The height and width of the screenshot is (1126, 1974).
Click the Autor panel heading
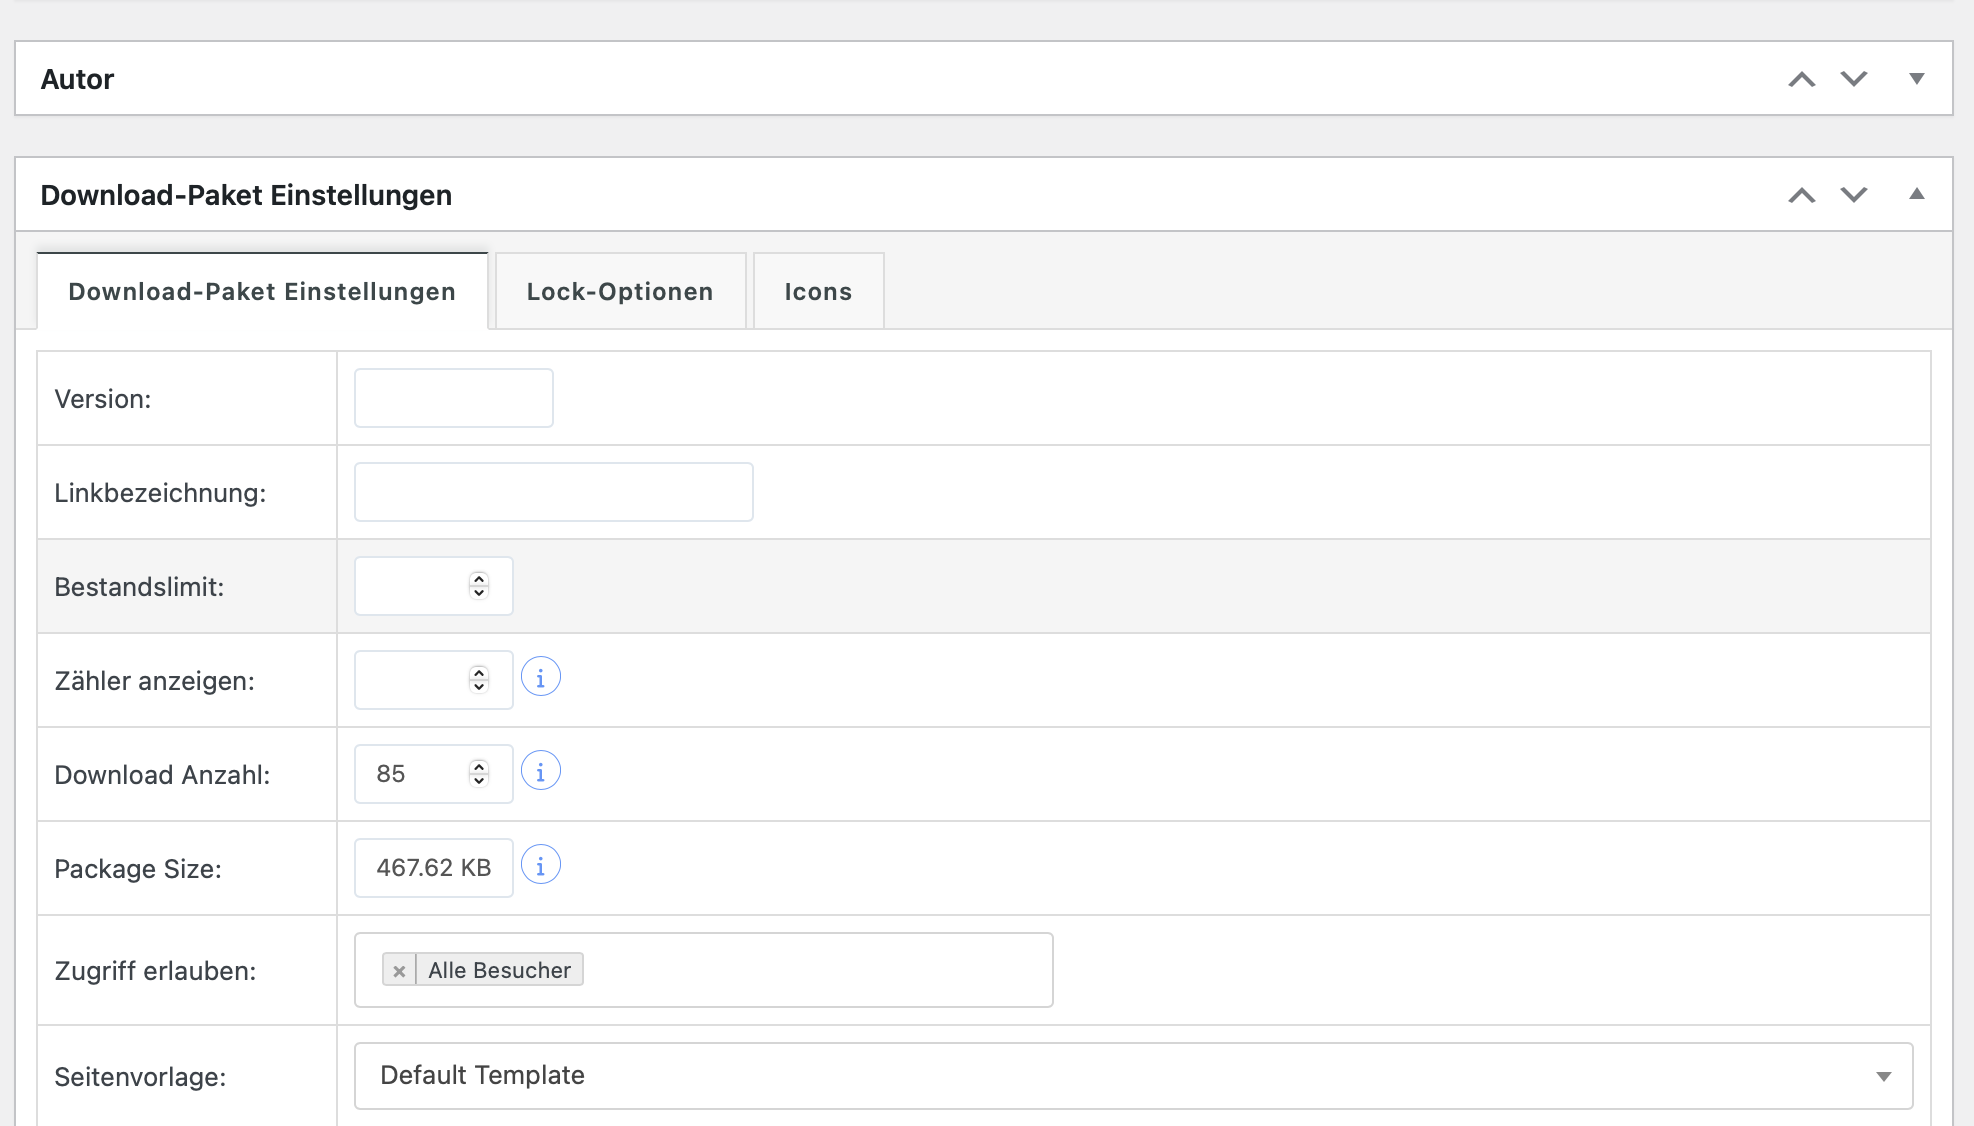pyautogui.click(x=77, y=79)
